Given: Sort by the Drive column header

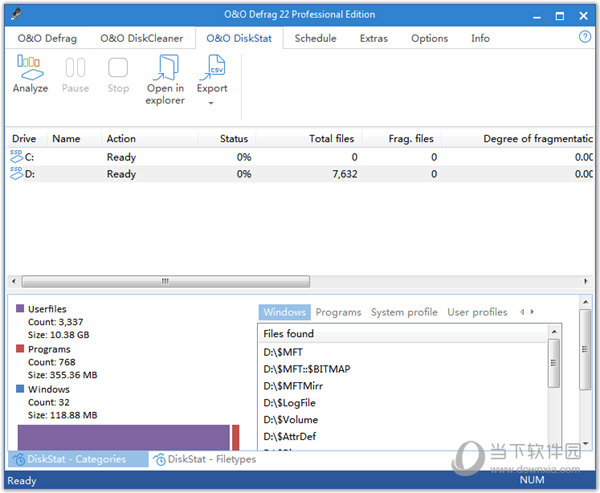Looking at the screenshot, I should [27, 139].
